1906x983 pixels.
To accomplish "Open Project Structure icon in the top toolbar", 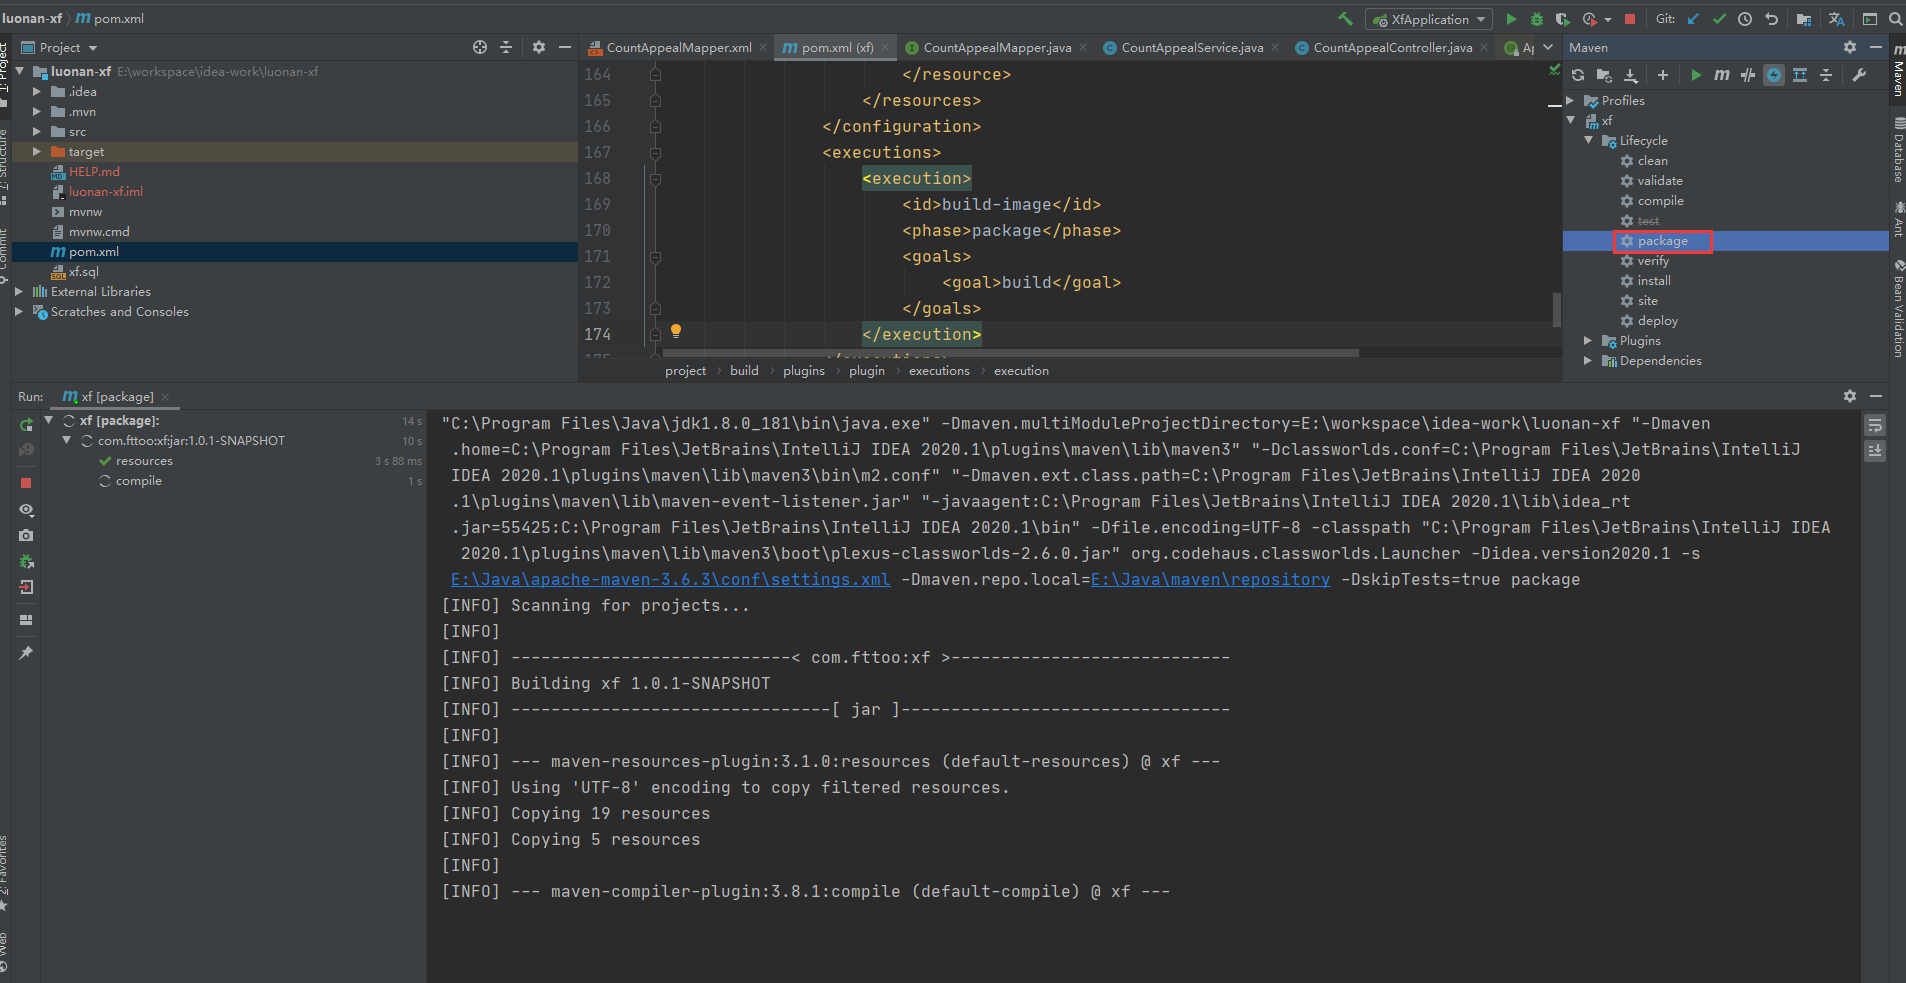I will 1804,19.
